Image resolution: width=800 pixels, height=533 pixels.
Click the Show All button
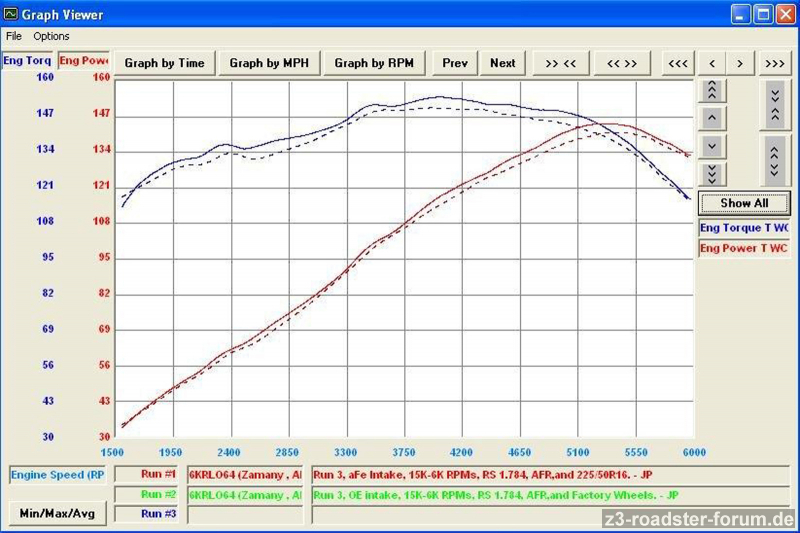744,203
